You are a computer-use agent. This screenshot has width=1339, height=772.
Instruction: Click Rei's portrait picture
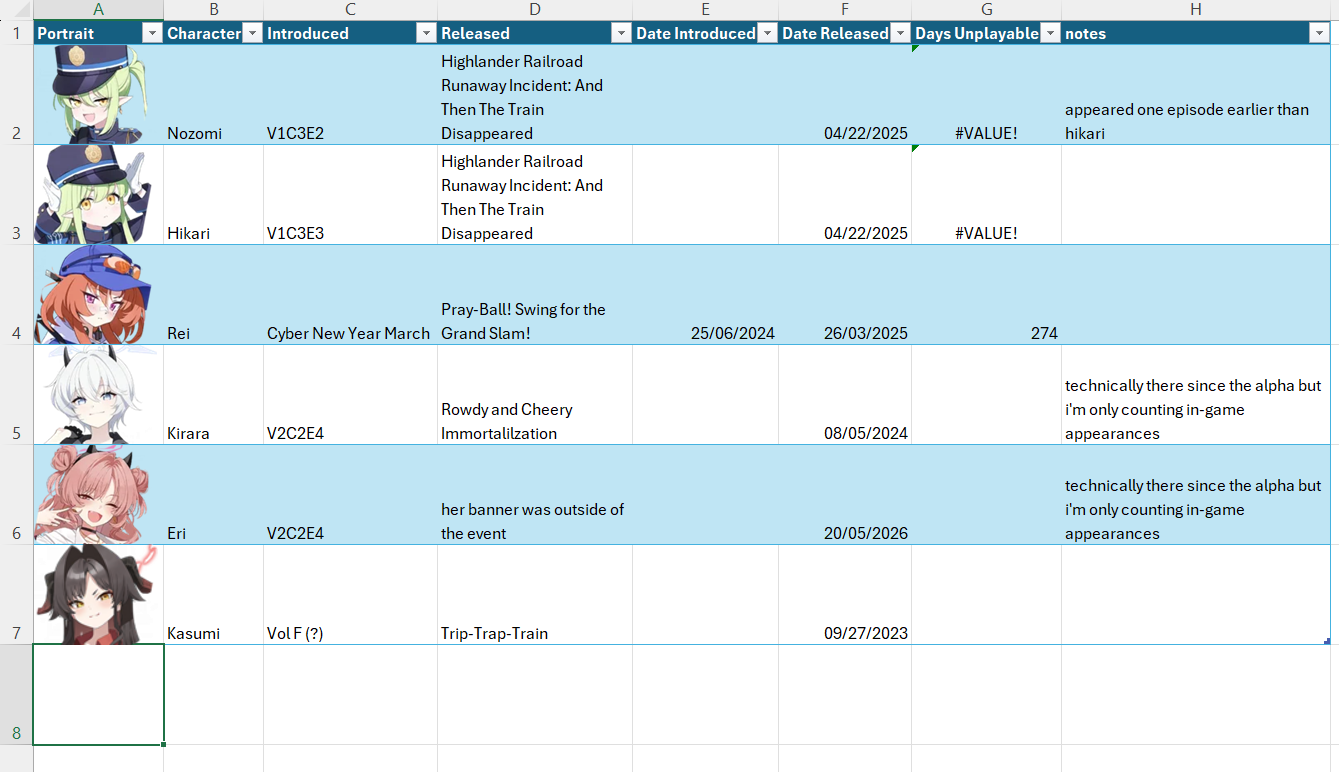93,295
